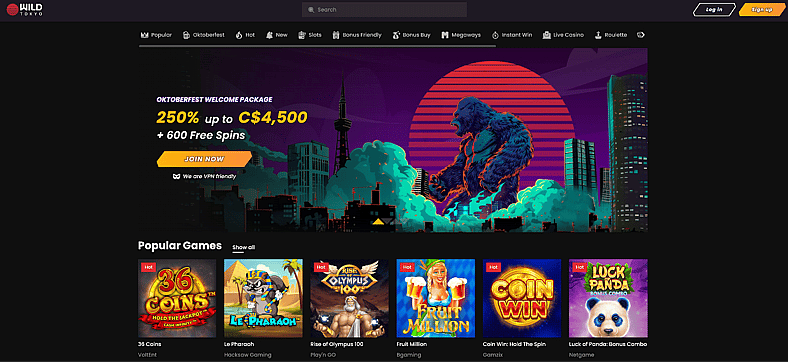This screenshot has height=362, width=788.
Task: Click the Live Casino icon
Action: [547, 35]
